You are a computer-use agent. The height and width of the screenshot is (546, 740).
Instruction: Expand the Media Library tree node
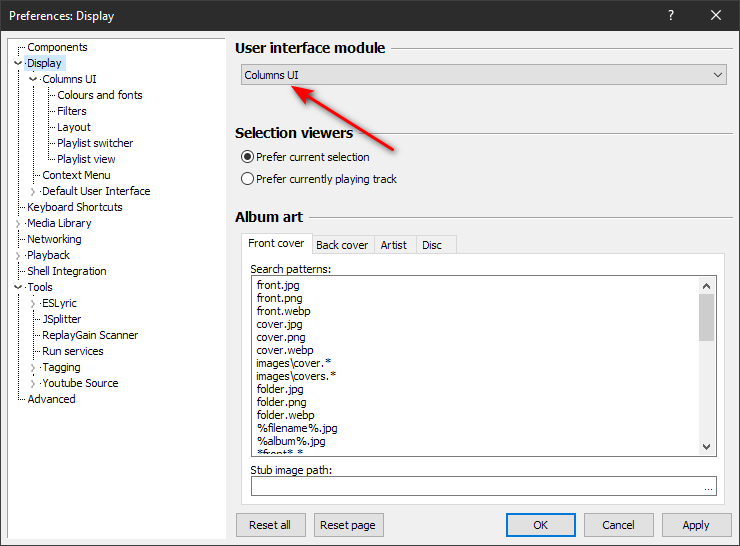click(x=18, y=223)
